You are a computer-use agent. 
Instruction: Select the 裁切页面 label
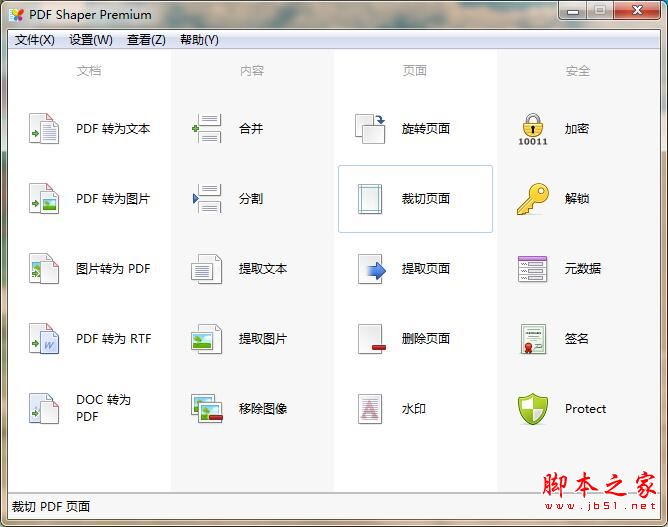tap(426, 199)
